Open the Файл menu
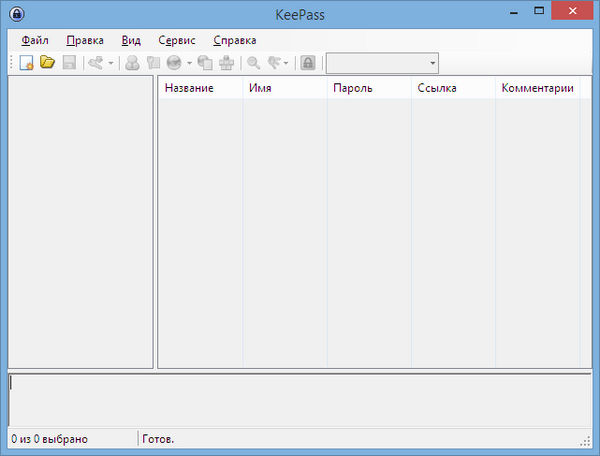 pos(34,40)
